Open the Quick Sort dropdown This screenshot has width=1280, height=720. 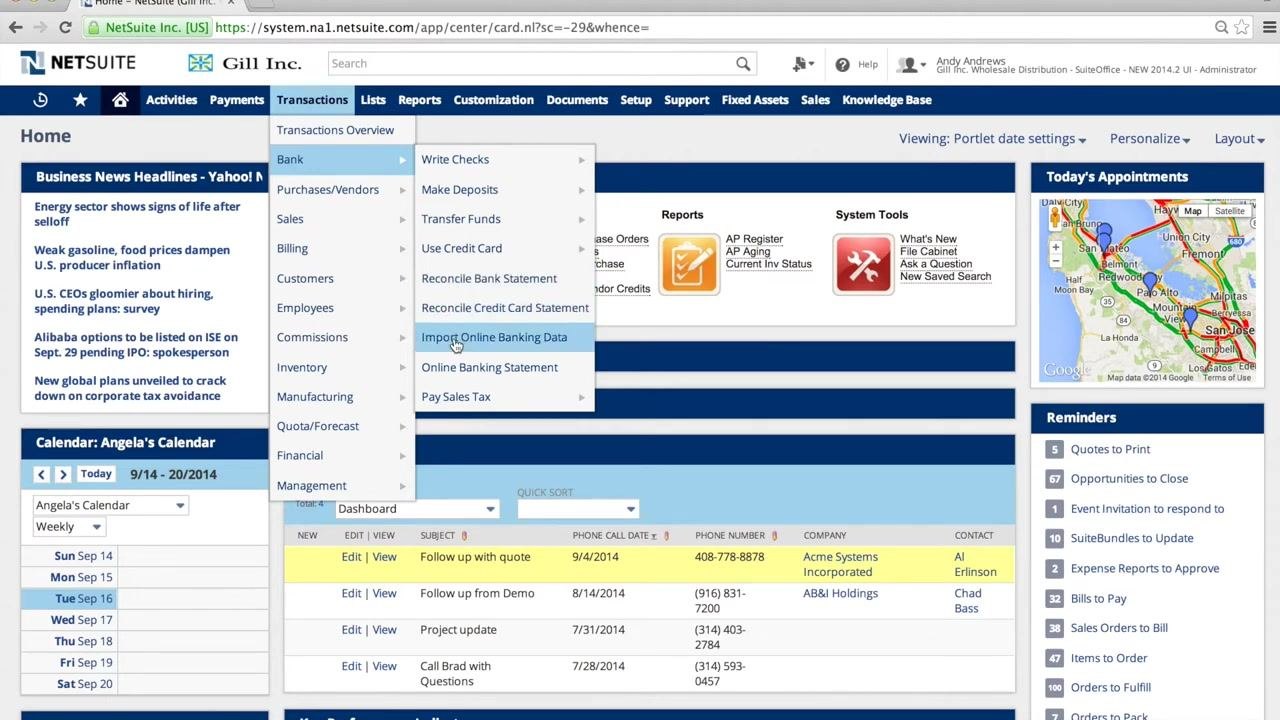(577, 509)
